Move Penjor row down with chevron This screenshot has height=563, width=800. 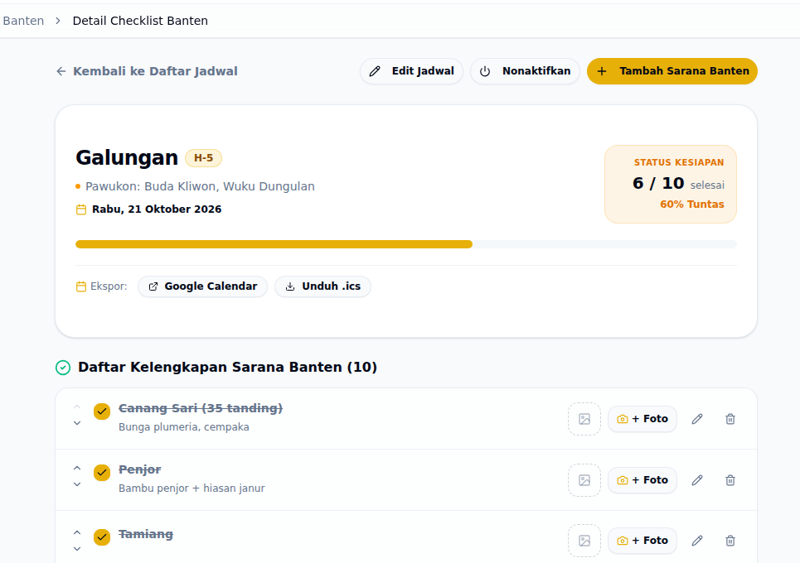click(x=77, y=484)
